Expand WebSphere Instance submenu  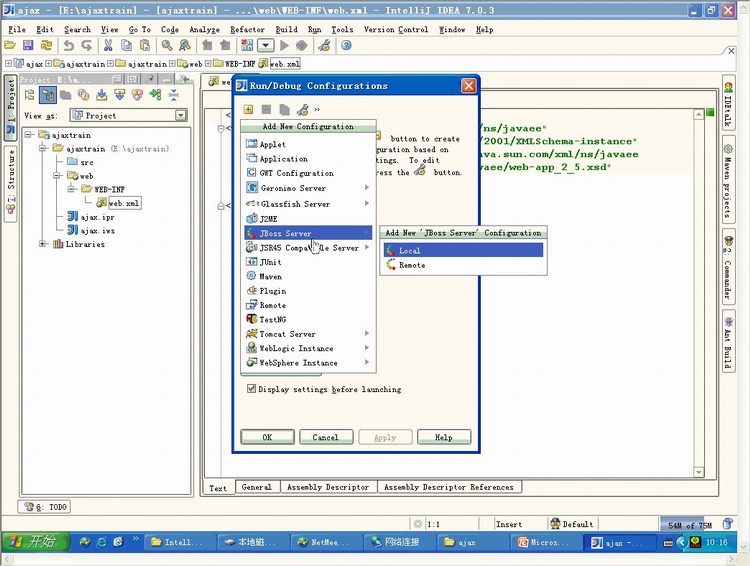click(308, 362)
